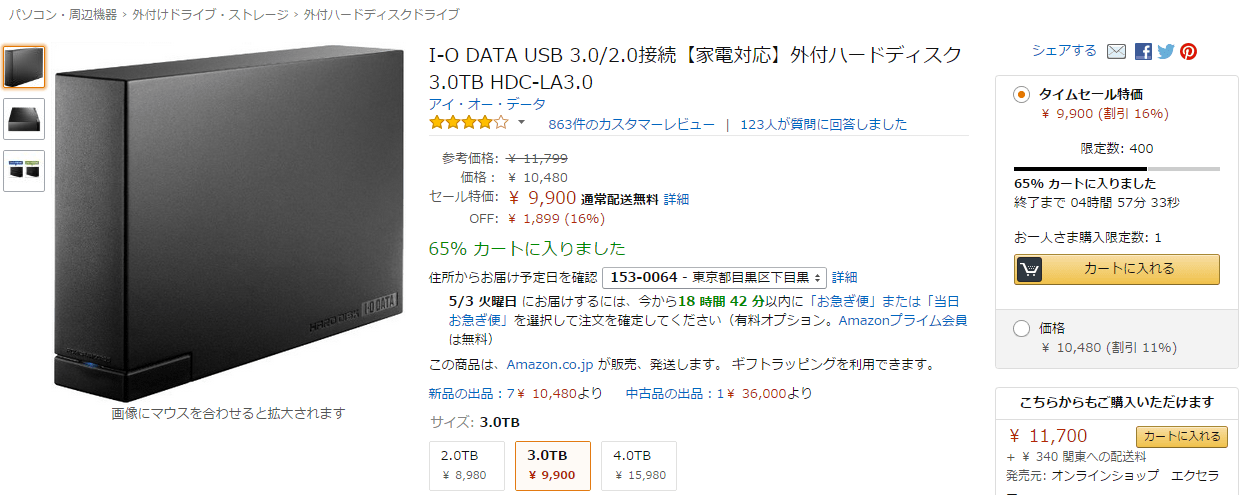Image resolution: width=1253 pixels, height=495 pixels.
Task: Select the first front-view product thumbnail
Action: [24, 67]
